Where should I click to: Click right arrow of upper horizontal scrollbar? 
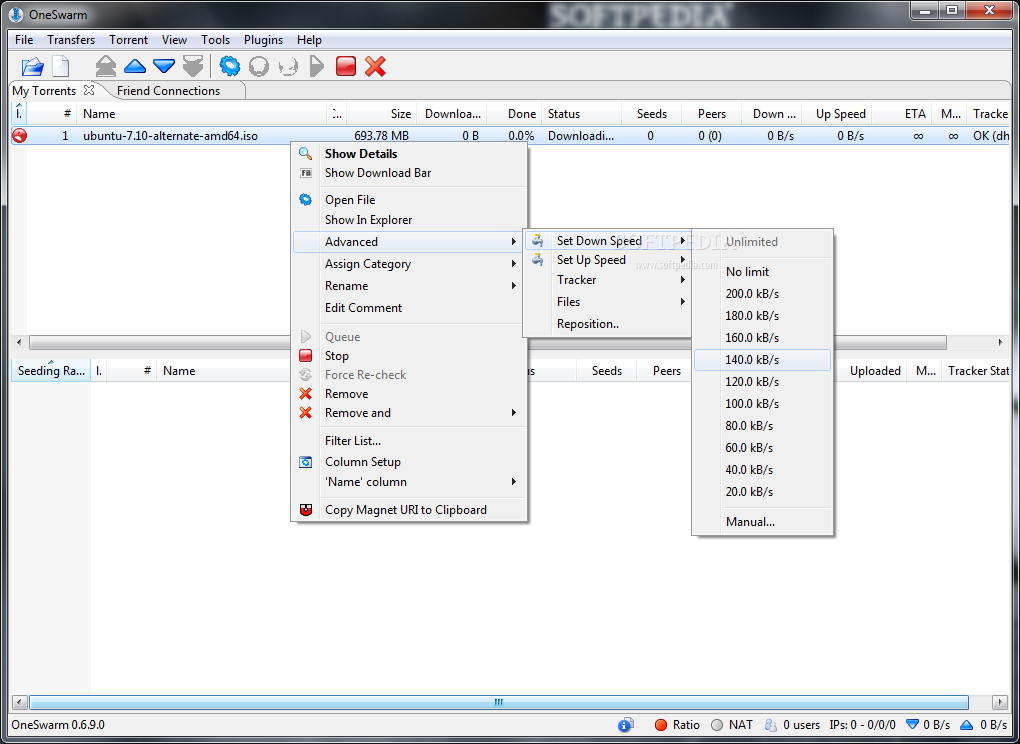(1000, 342)
